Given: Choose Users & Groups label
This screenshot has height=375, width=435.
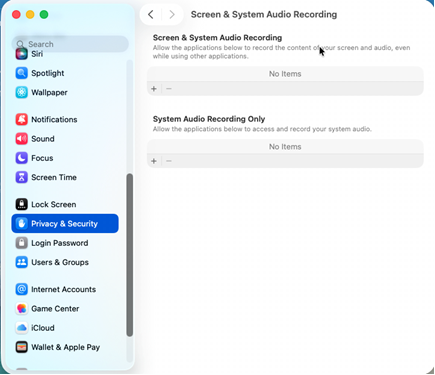Looking at the screenshot, I should [x=60, y=262].
